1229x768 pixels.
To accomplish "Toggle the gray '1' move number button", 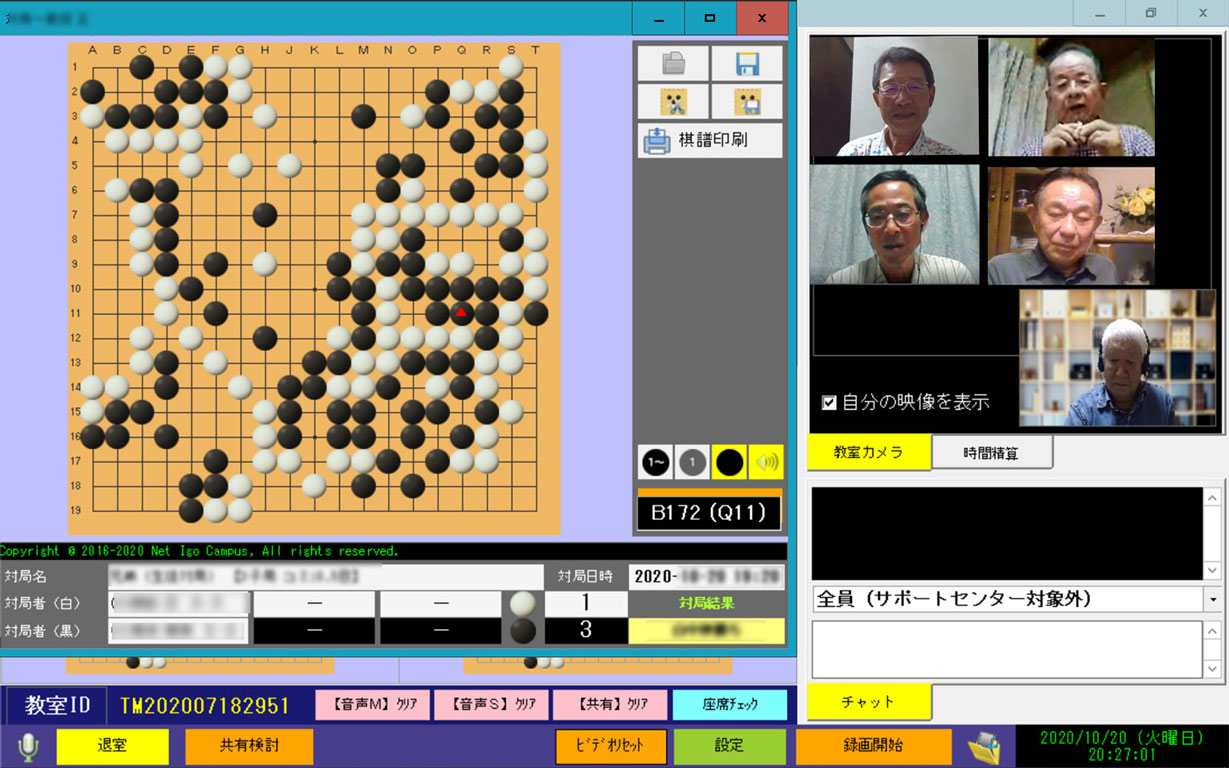I will 692,462.
